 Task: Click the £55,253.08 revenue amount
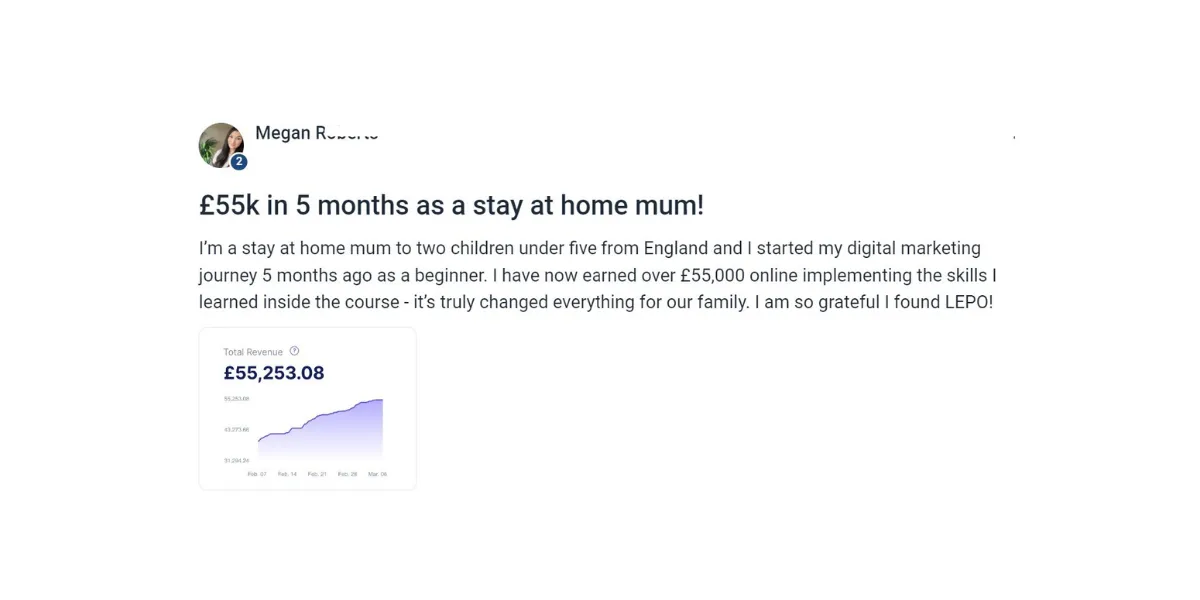point(274,373)
